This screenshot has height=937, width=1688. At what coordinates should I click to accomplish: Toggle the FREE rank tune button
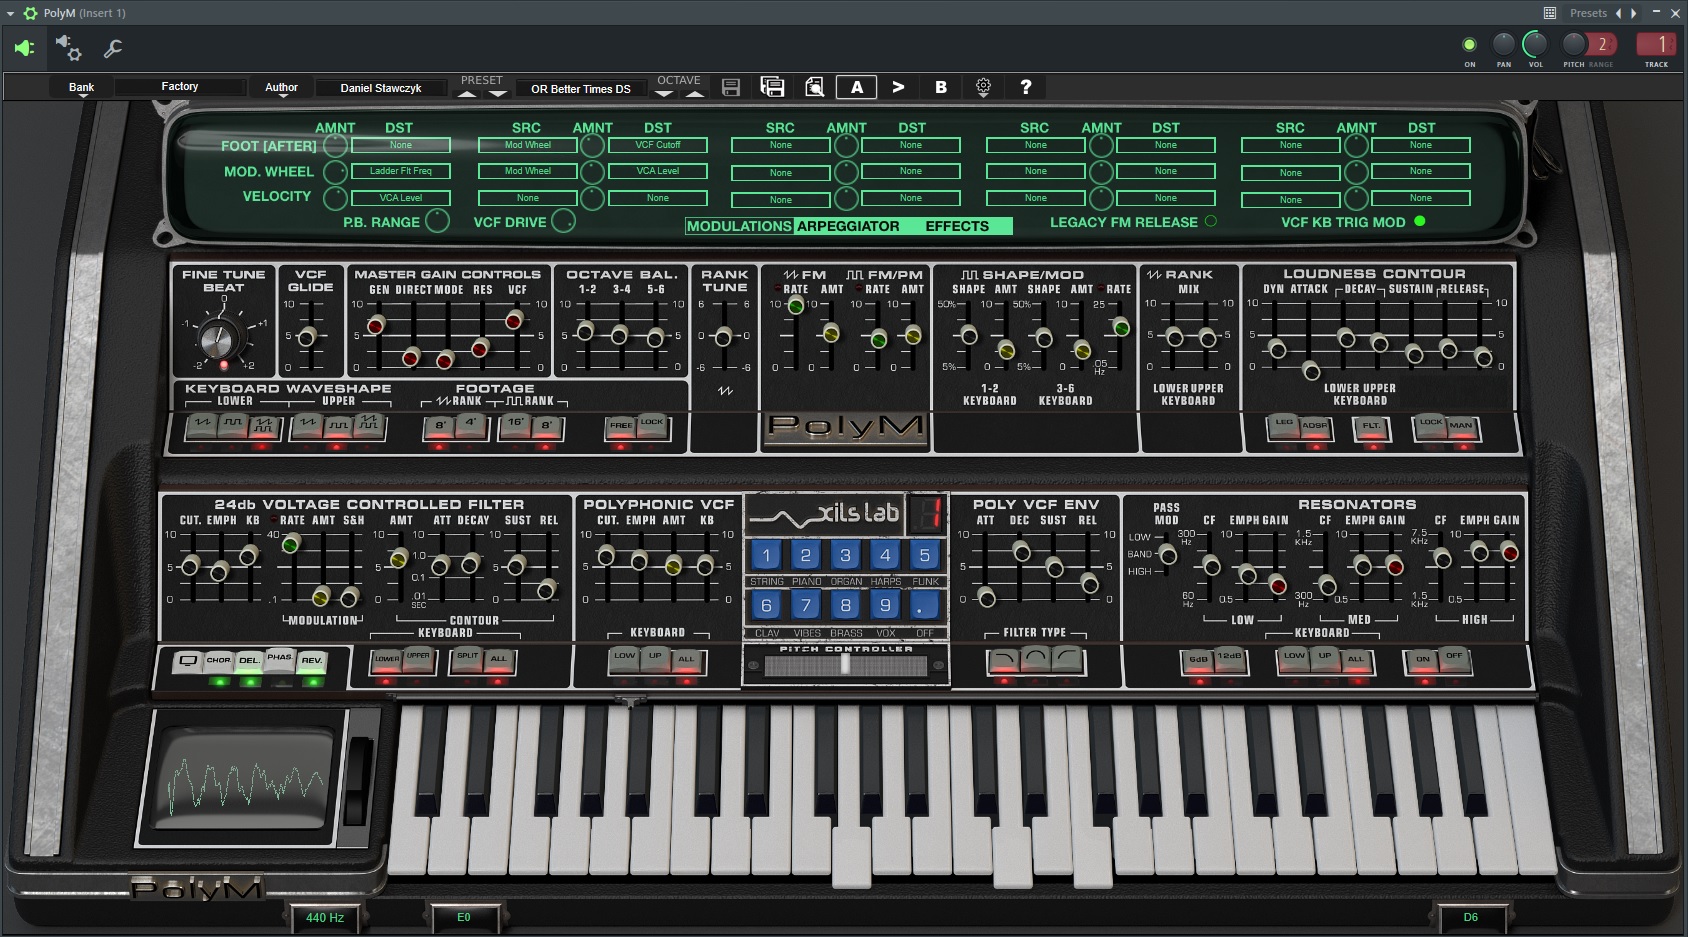pyautogui.click(x=622, y=428)
